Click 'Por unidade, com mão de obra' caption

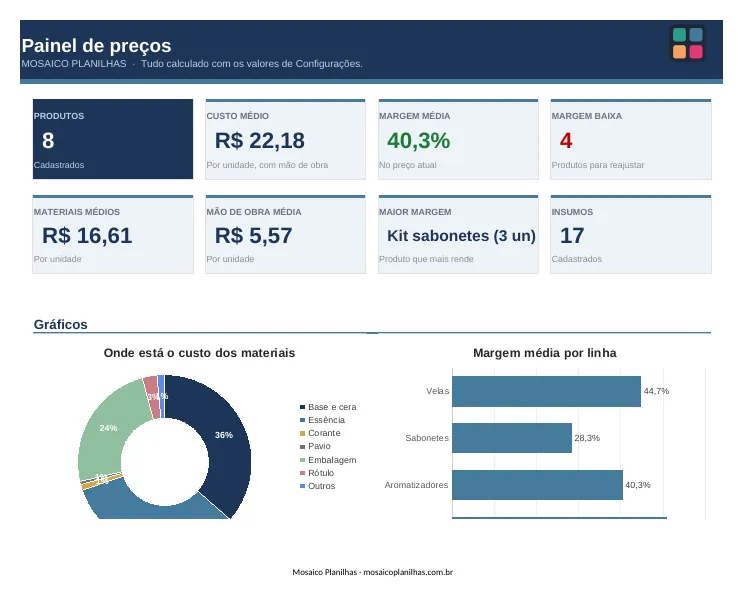pos(267,165)
